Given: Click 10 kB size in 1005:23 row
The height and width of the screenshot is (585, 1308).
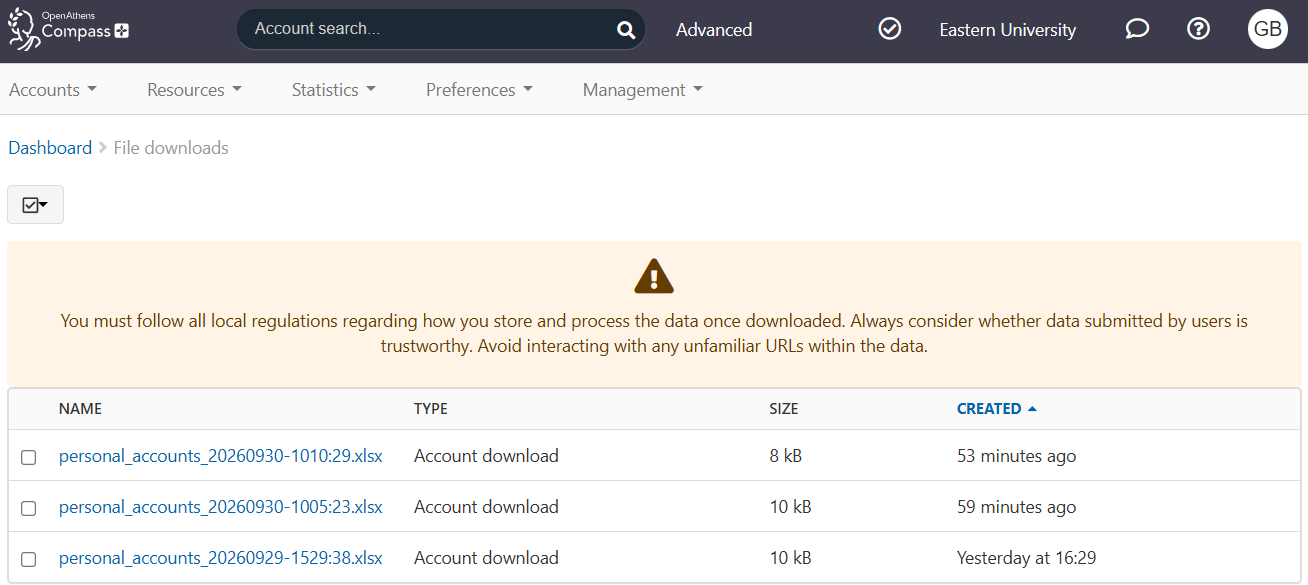Looking at the screenshot, I should (790, 507).
